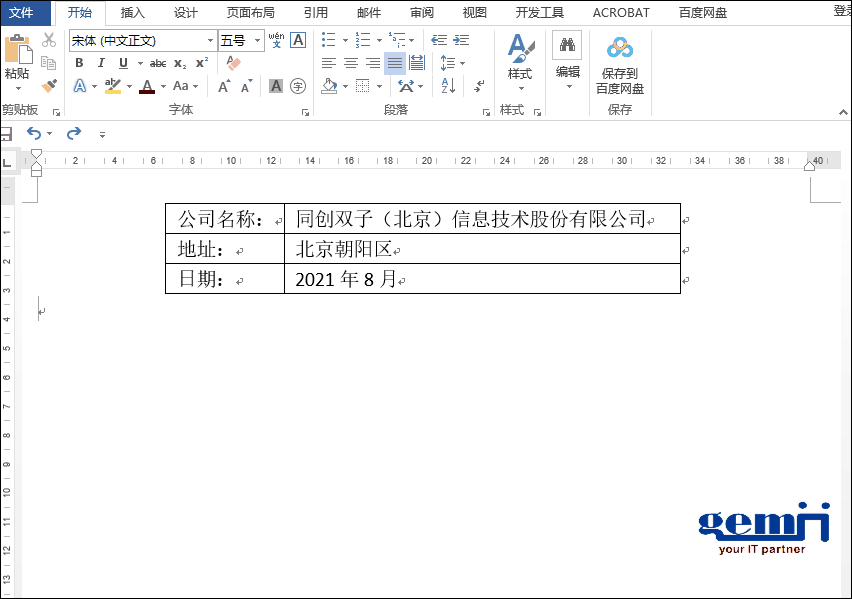Toggle bold formatting
The height and width of the screenshot is (599, 852).
(x=79, y=63)
